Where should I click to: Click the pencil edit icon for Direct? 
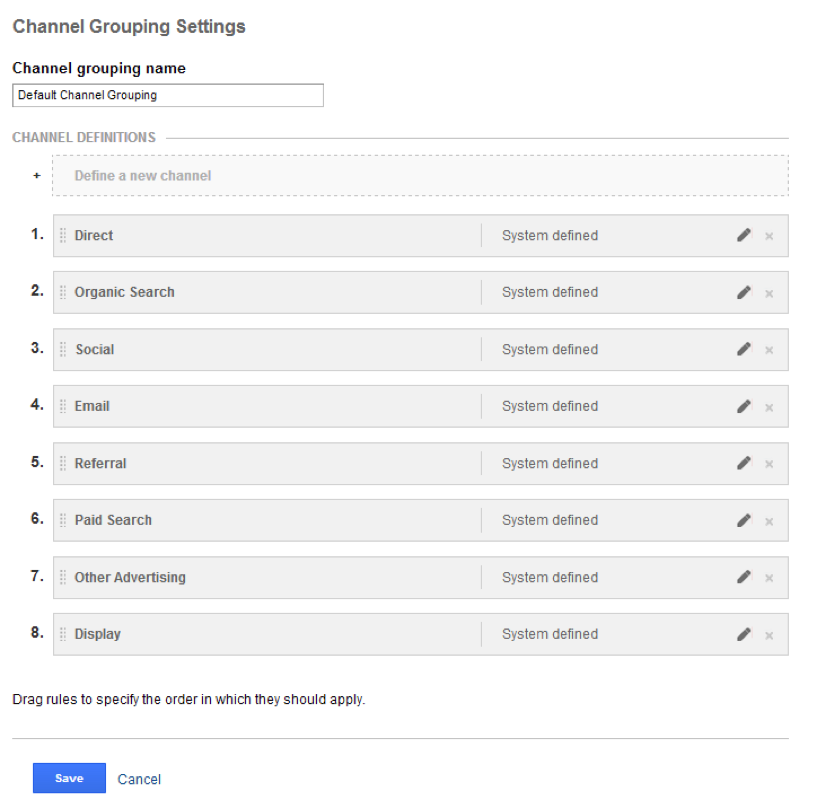coord(743,235)
